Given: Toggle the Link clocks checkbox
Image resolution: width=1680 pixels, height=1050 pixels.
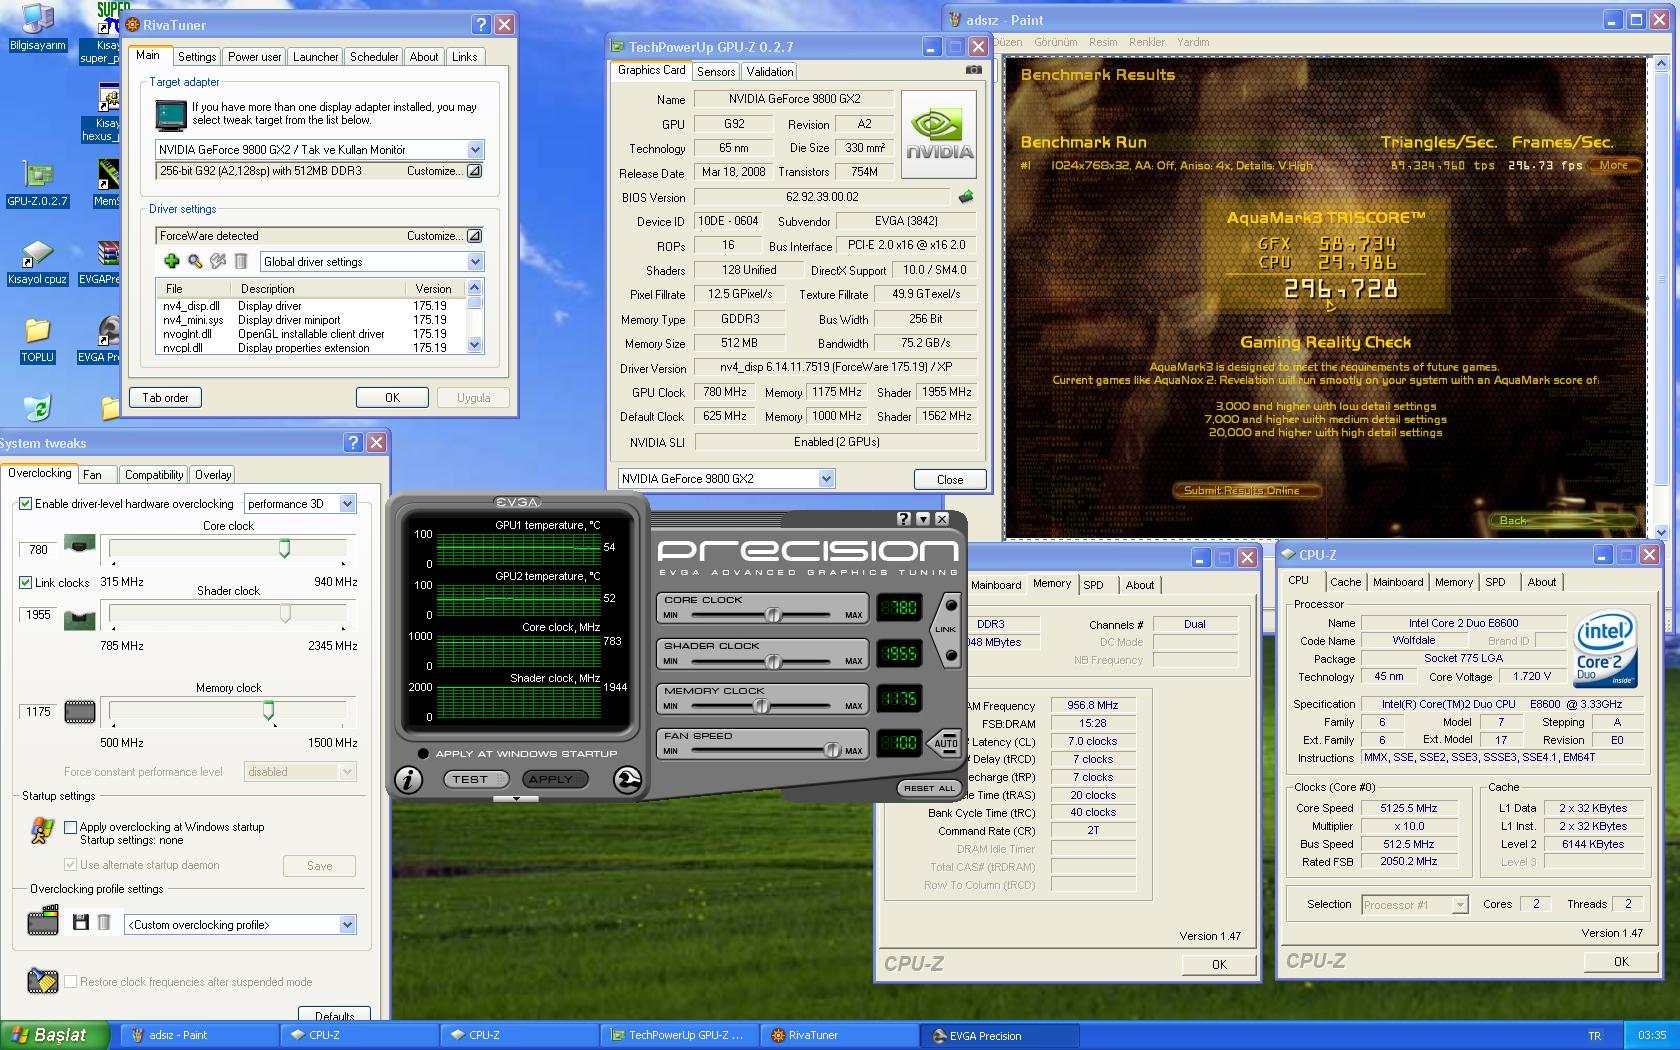Looking at the screenshot, I should click(x=26, y=582).
